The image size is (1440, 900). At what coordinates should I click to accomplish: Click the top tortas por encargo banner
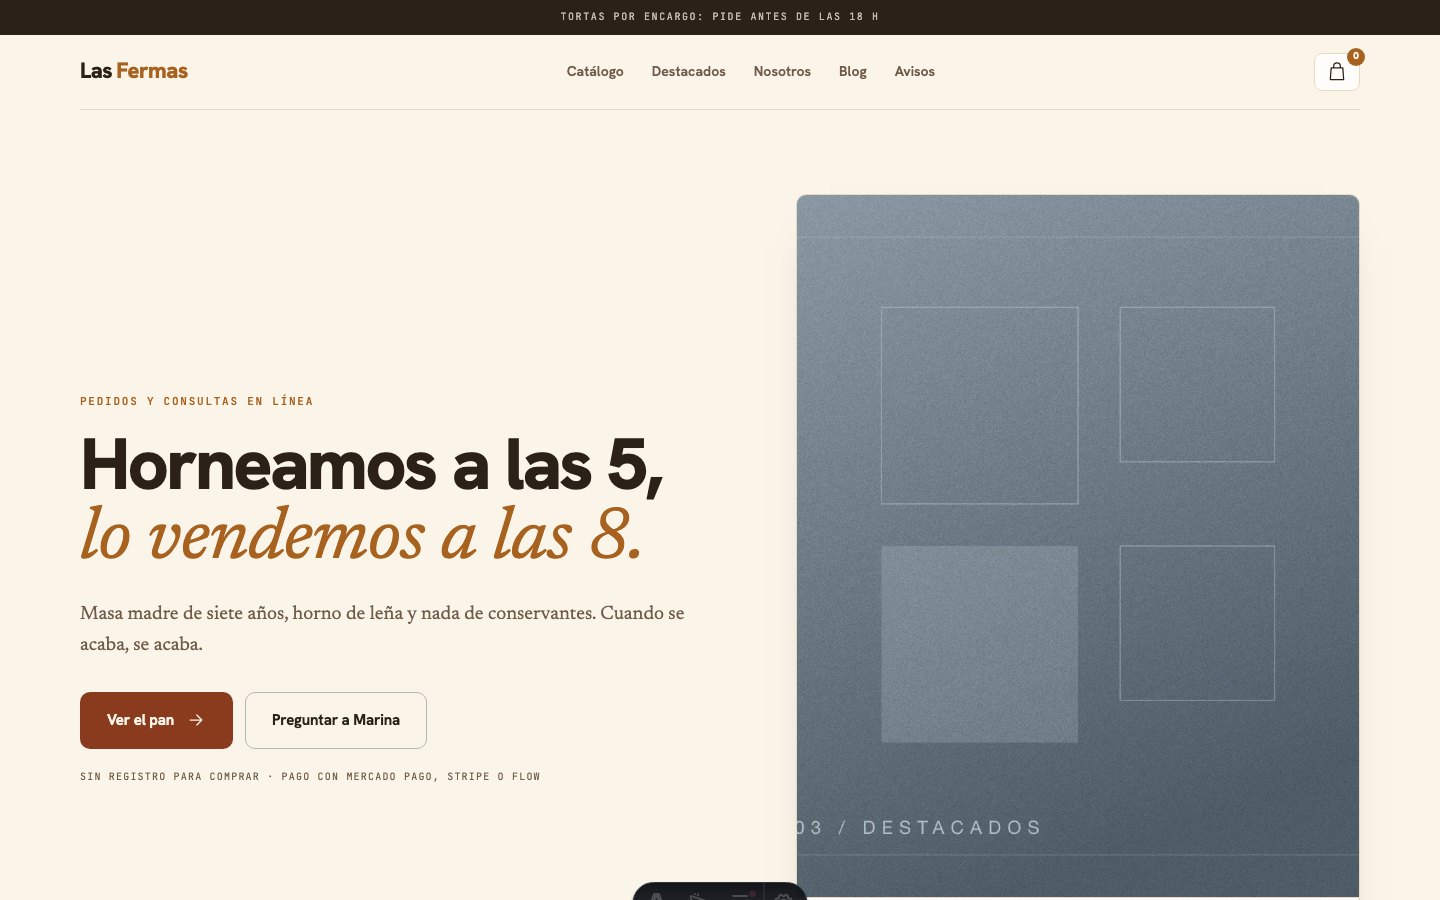[x=720, y=17]
